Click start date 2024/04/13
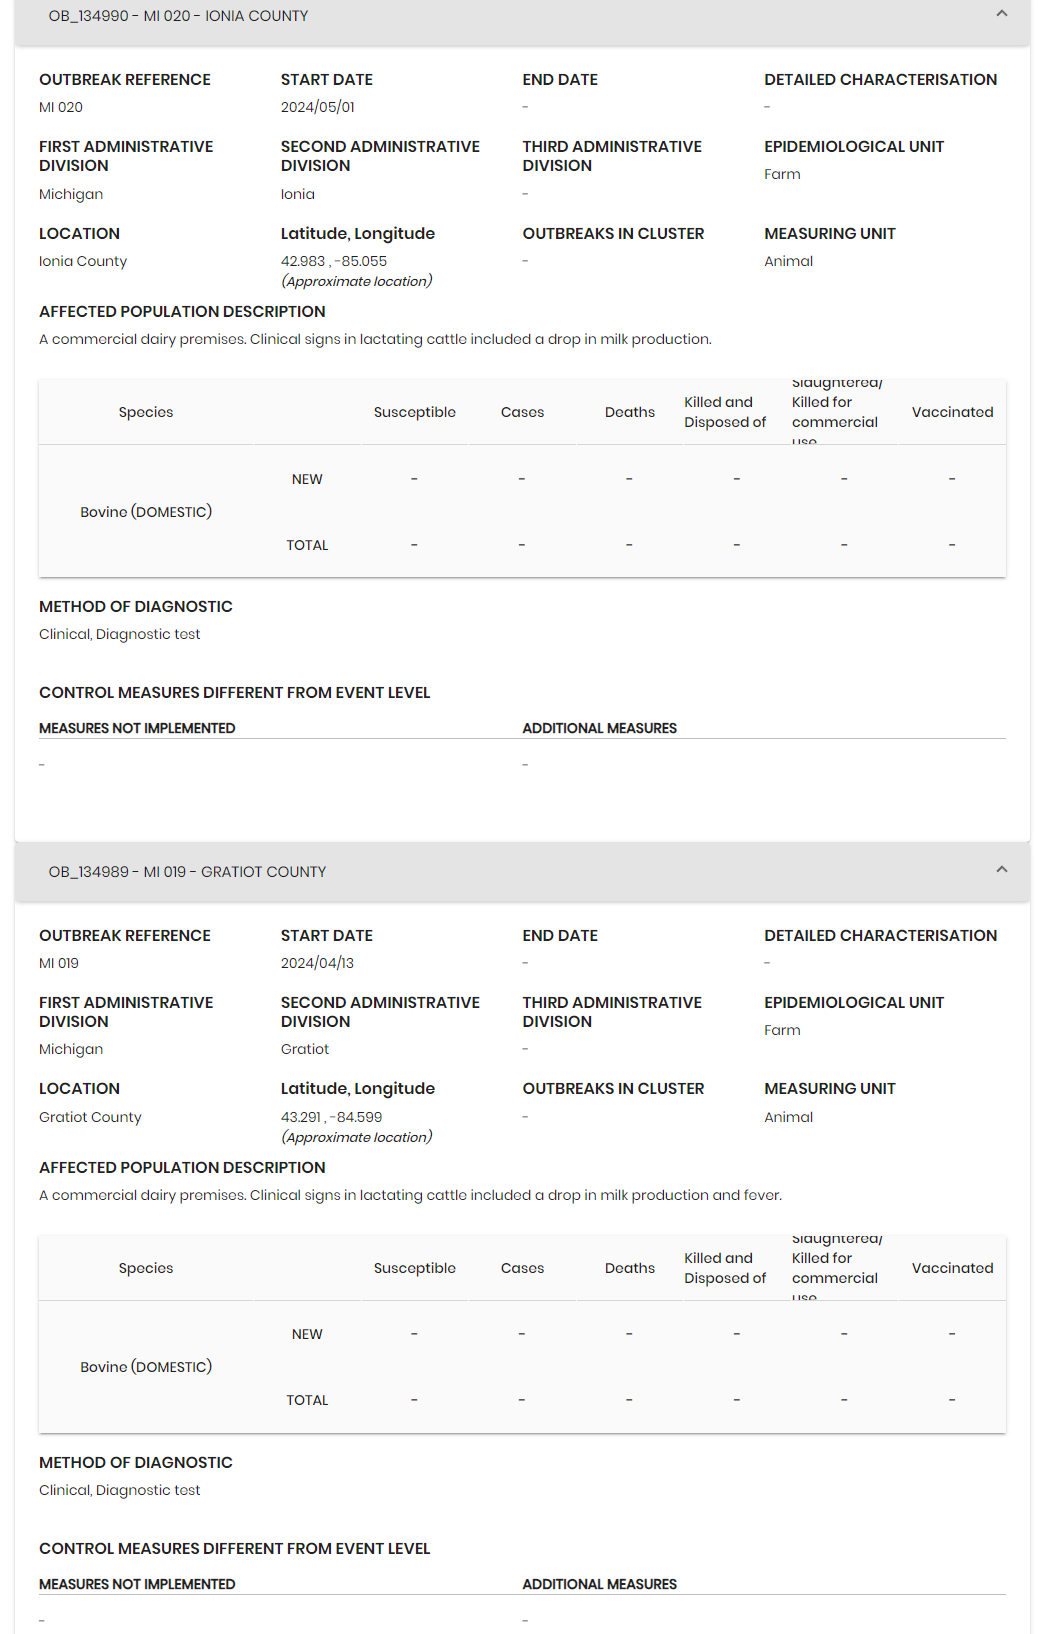The image size is (1049, 1634). coord(317,963)
